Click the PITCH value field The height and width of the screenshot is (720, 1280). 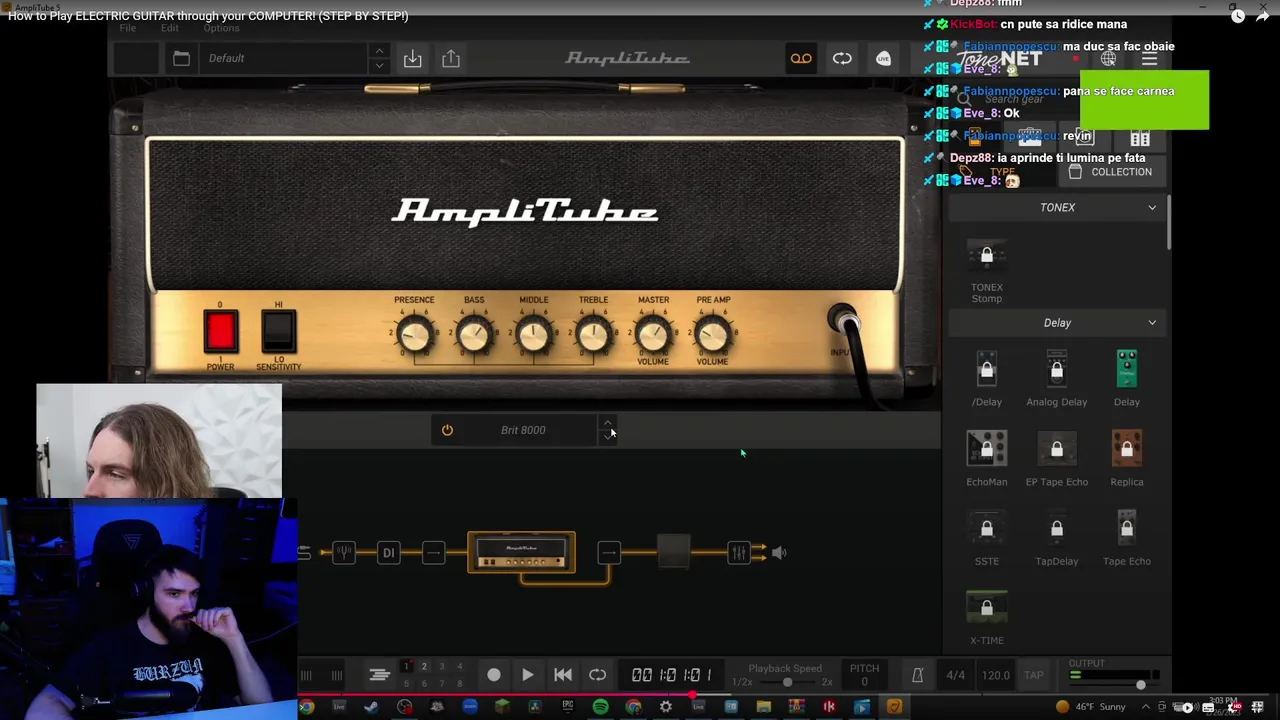[x=864, y=682]
